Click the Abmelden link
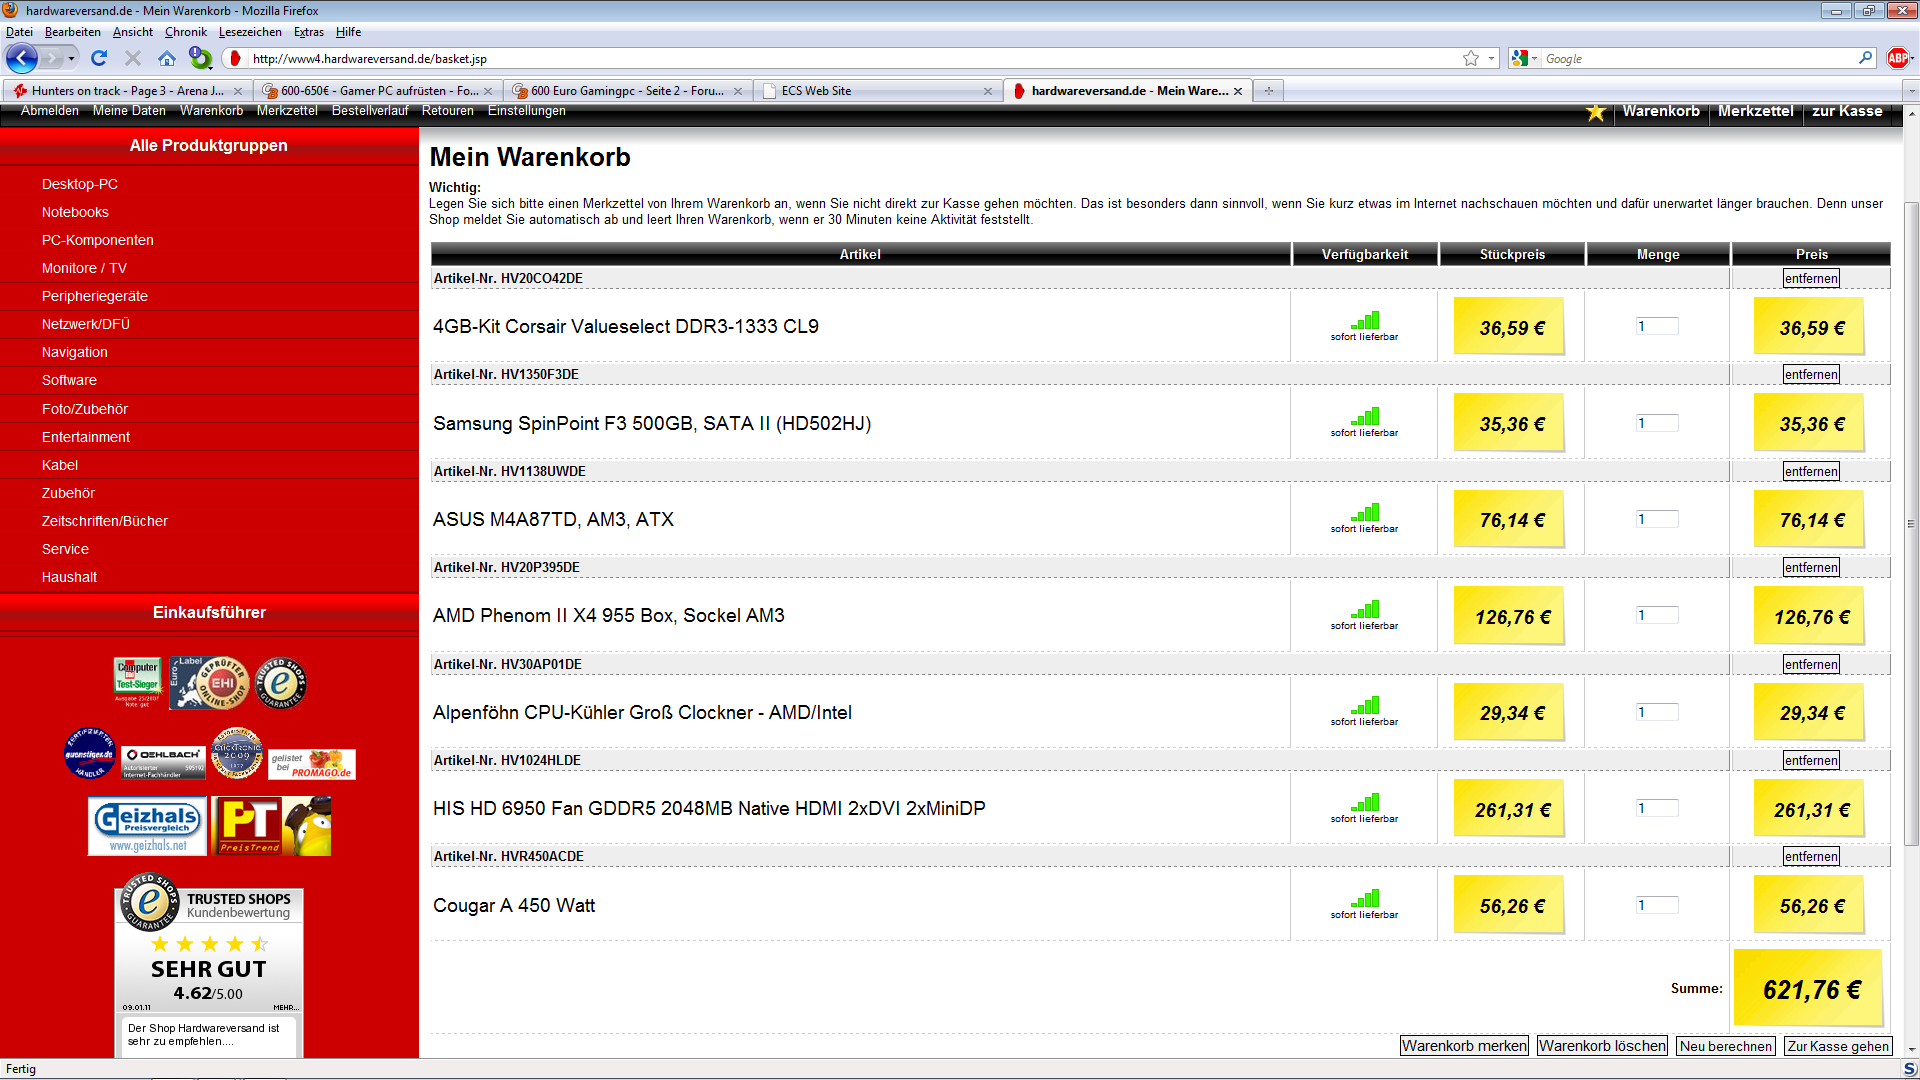The width and height of the screenshot is (1920, 1080). (x=50, y=111)
